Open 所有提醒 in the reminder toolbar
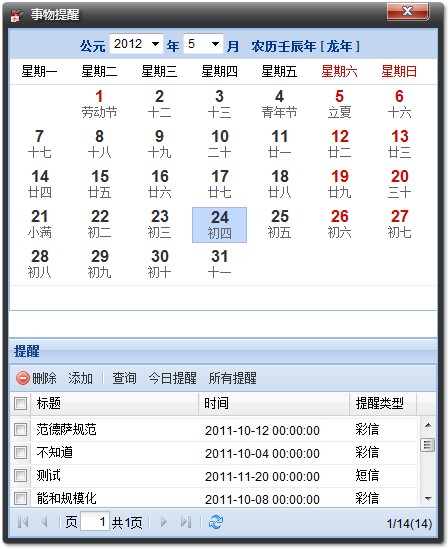The height and width of the screenshot is (549, 448). click(233, 378)
